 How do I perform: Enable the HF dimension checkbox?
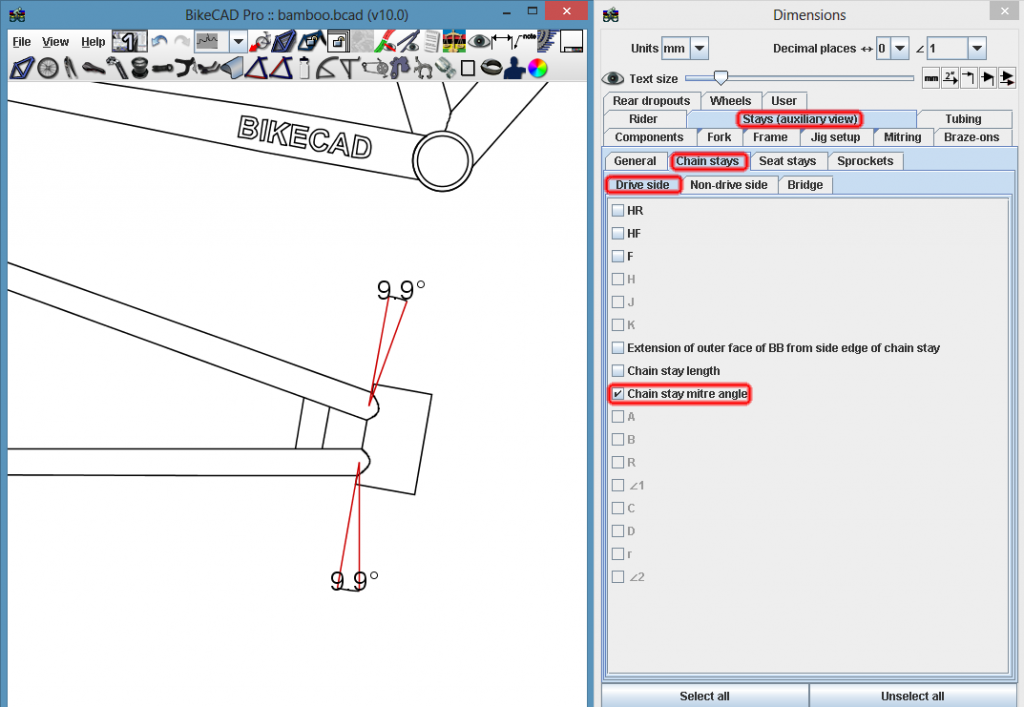tap(618, 233)
